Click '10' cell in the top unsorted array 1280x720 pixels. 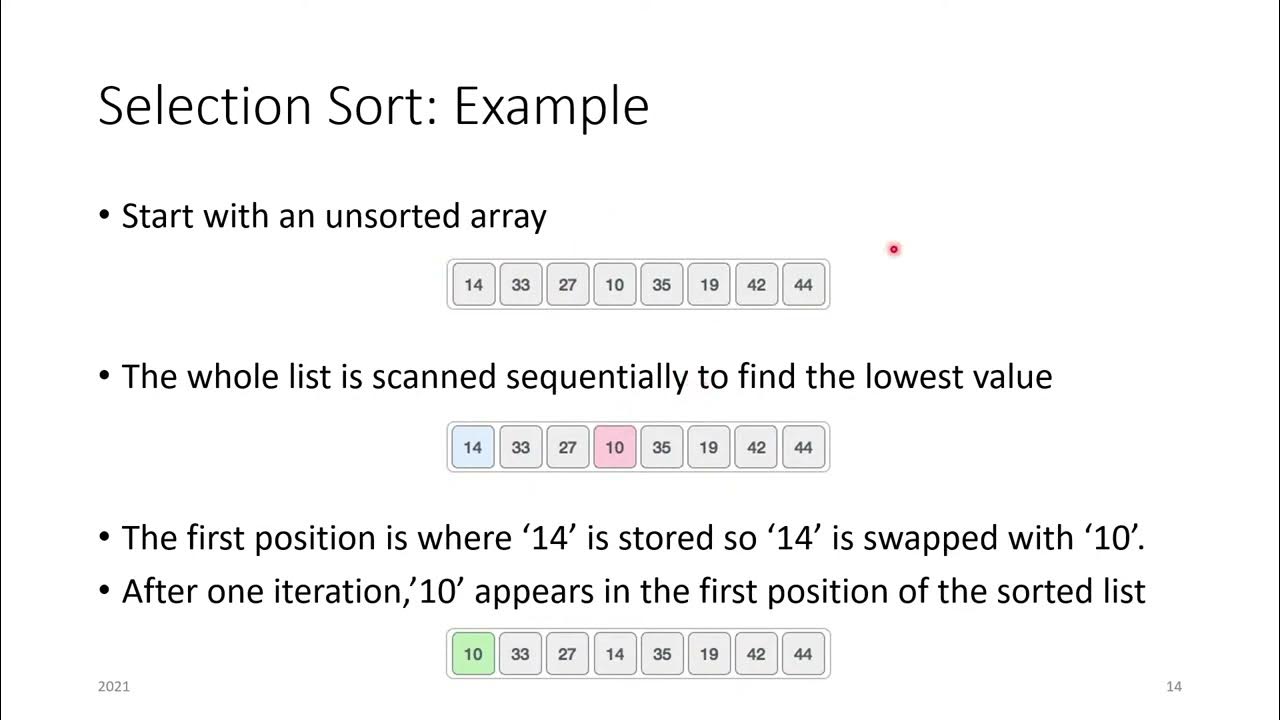click(x=614, y=284)
